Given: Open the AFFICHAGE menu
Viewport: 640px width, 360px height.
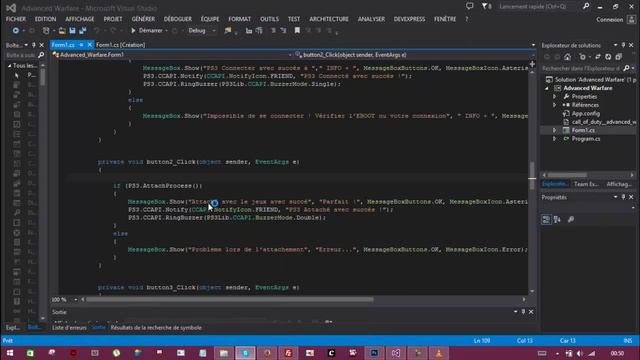Looking at the screenshot, I should pyautogui.click(x=80, y=19).
